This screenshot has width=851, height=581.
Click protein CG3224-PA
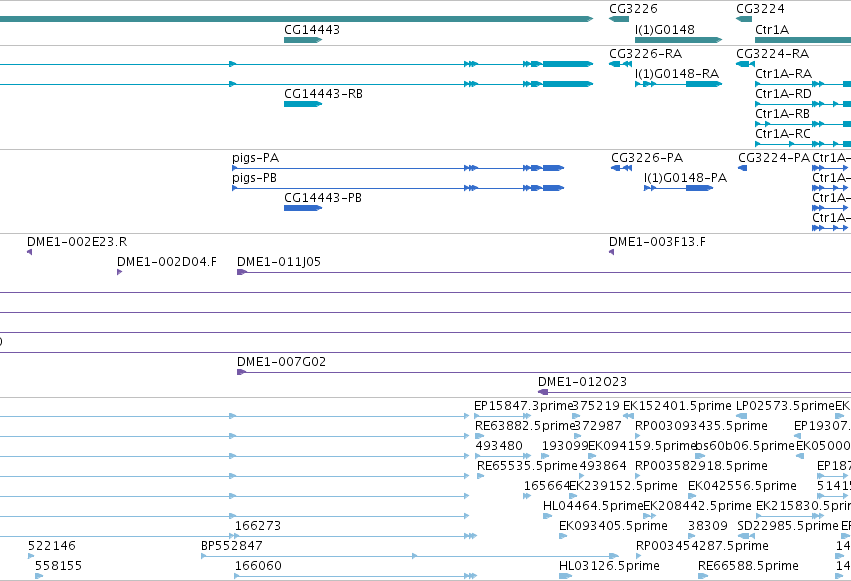[742, 168]
